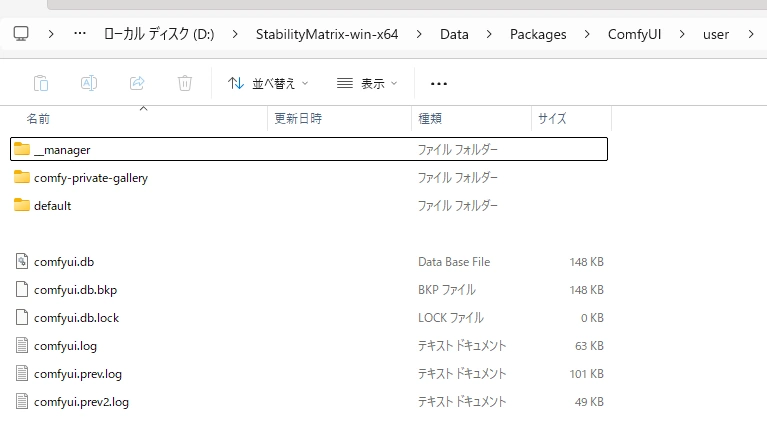Open the 並べ替え sort dropdown
This screenshot has width=767, height=424.
pos(268,84)
